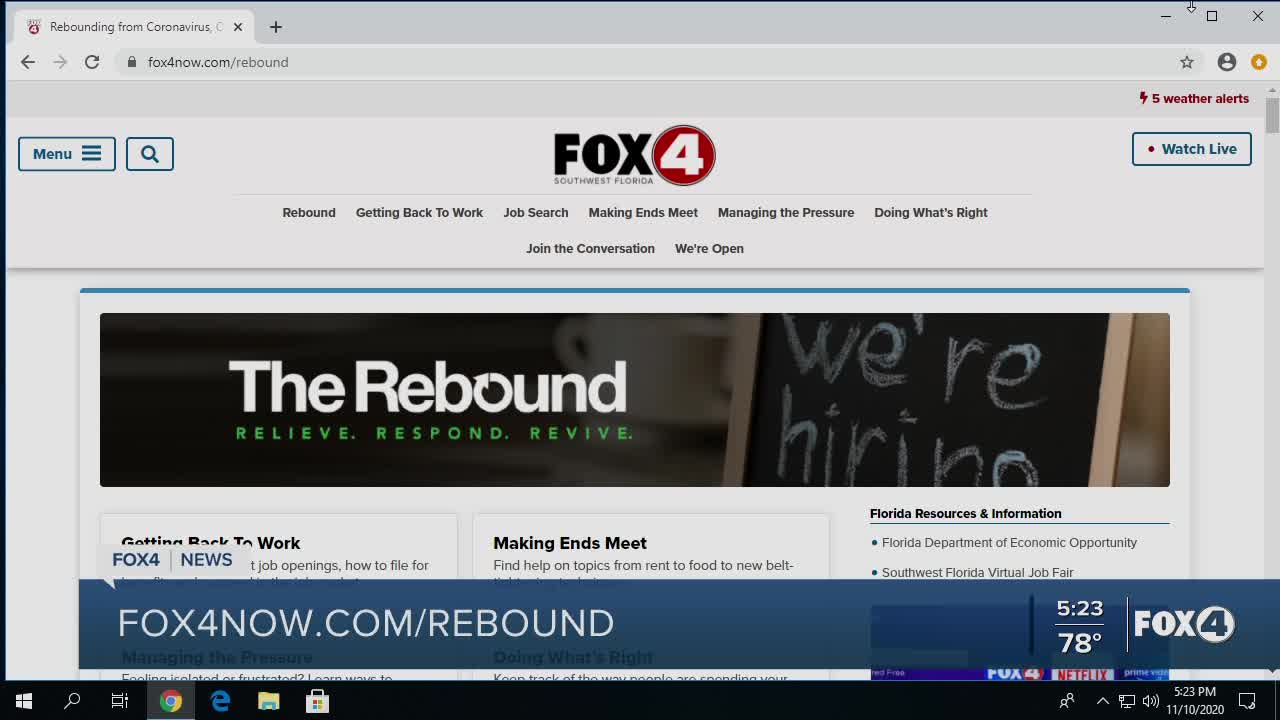Select Making Ends Meet in navigation bar
This screenshot has height=720, width=1280.
point(643,212)
